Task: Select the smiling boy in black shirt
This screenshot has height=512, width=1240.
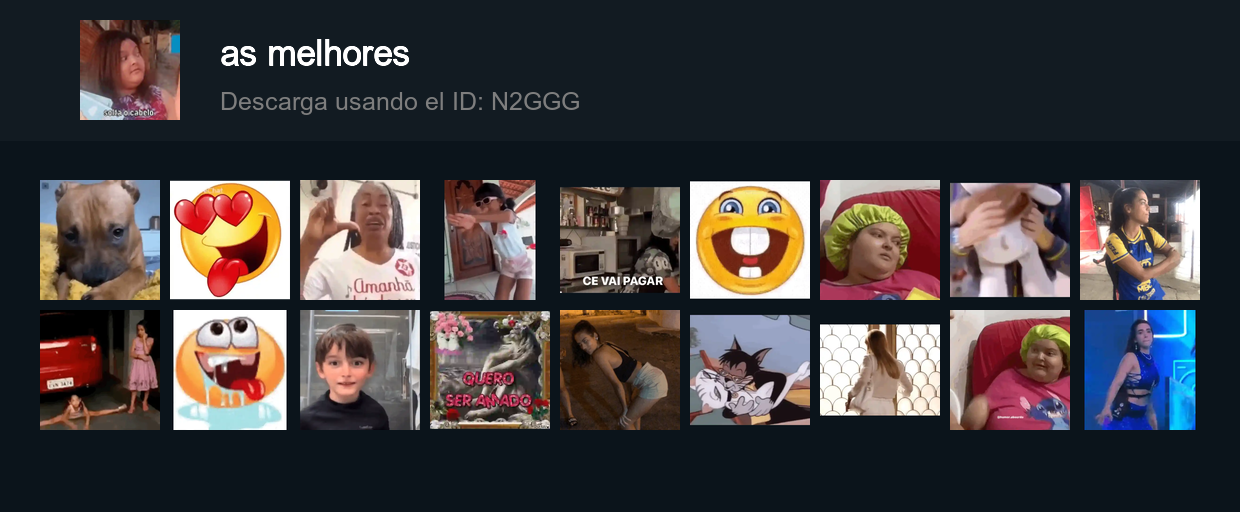Action: point(360,370)
